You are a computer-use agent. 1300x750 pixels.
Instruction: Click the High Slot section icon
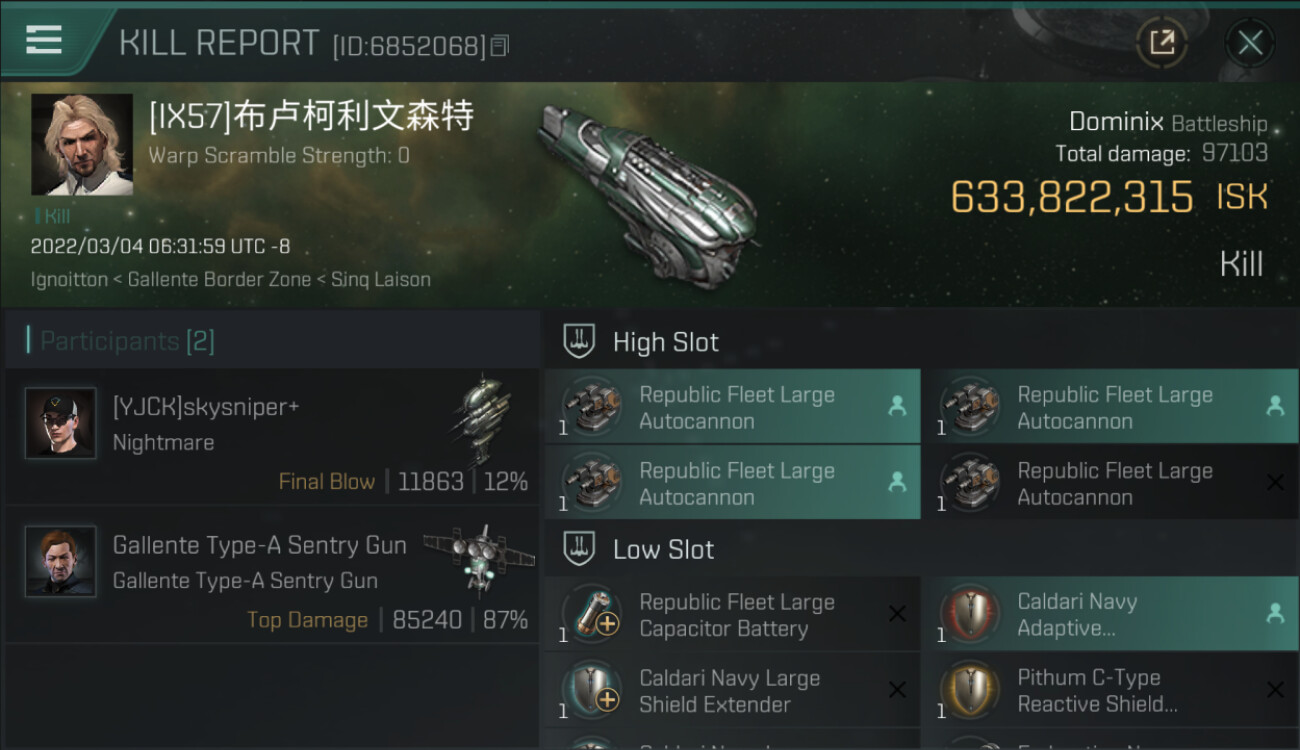[x=580, y=342]
